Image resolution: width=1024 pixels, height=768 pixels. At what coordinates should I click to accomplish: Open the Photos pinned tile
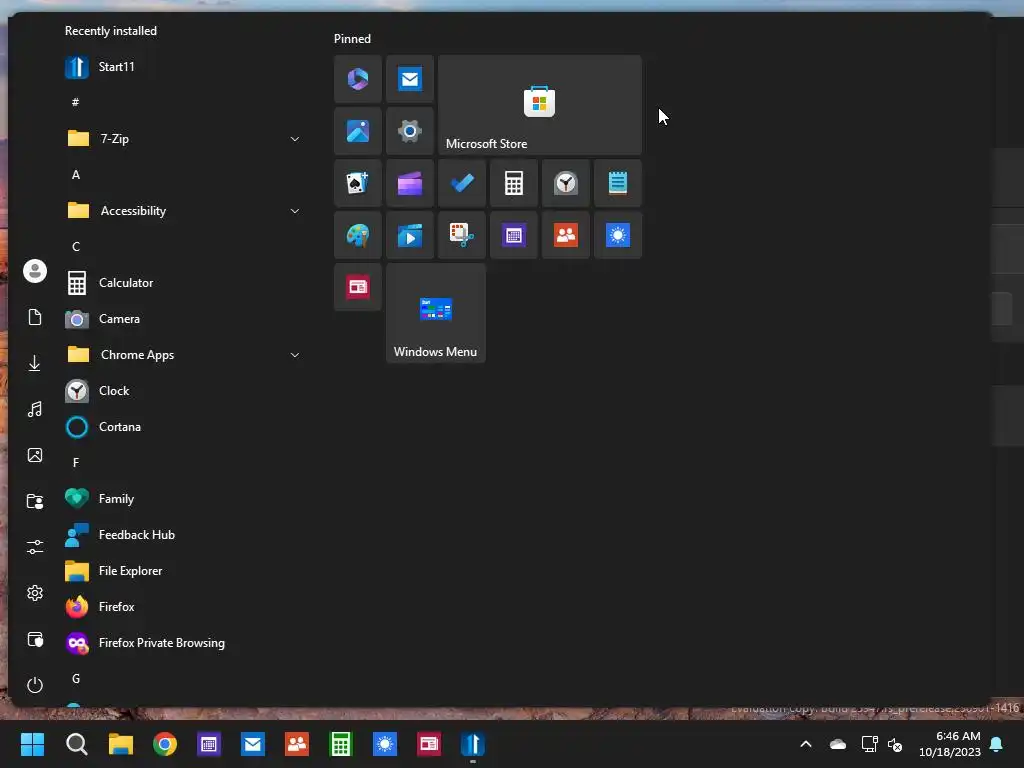point(358,131)
